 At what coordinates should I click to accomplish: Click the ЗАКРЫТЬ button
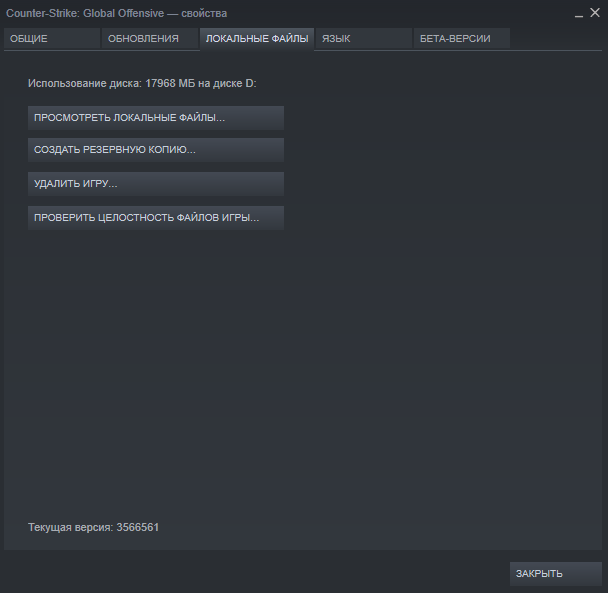[556, 574]
